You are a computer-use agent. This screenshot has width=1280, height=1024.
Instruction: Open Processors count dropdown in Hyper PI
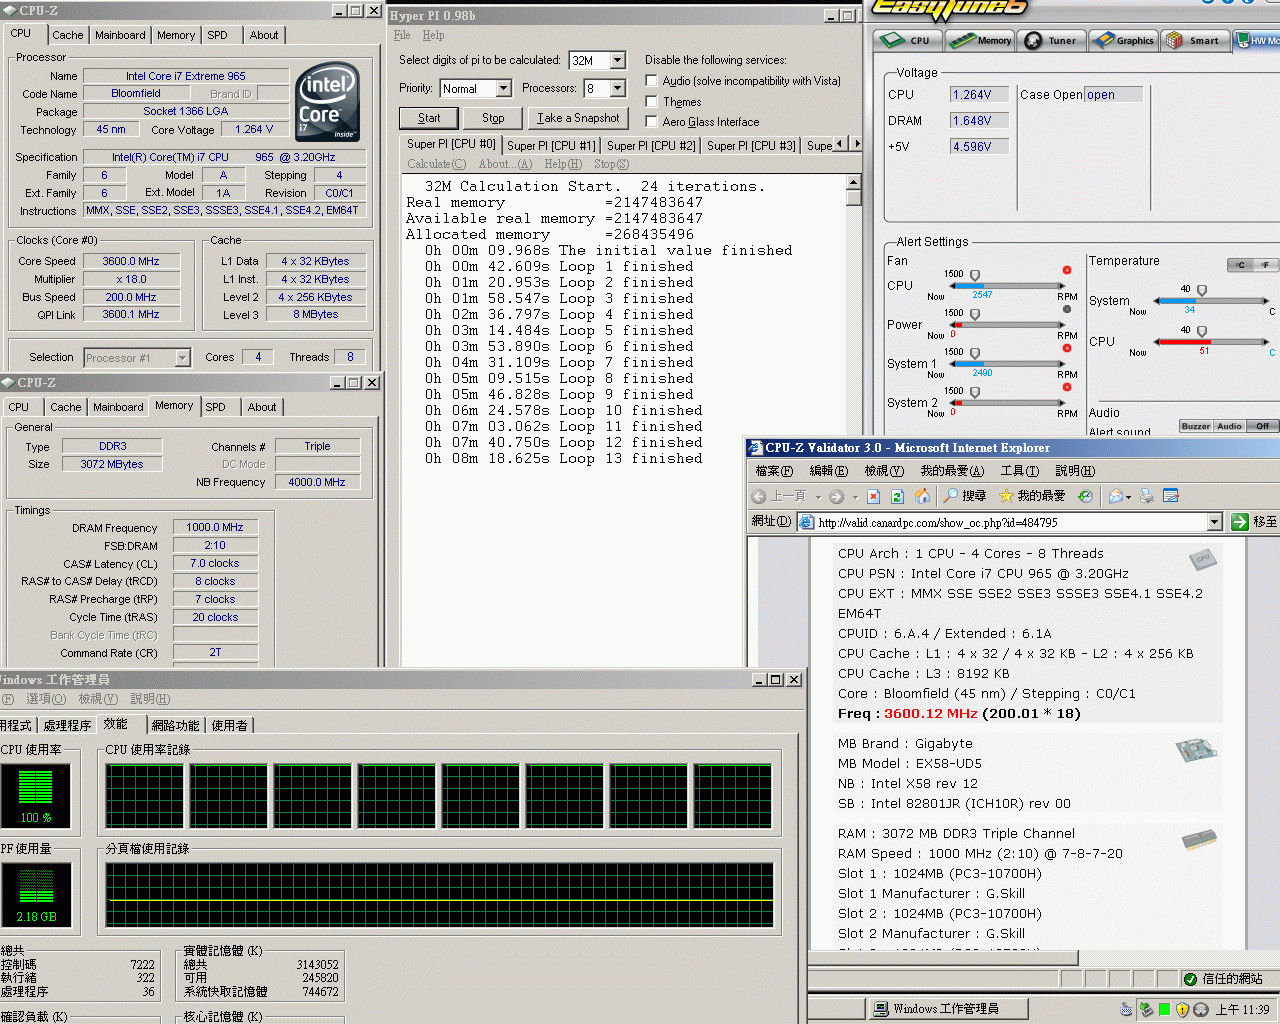[617, 89]
